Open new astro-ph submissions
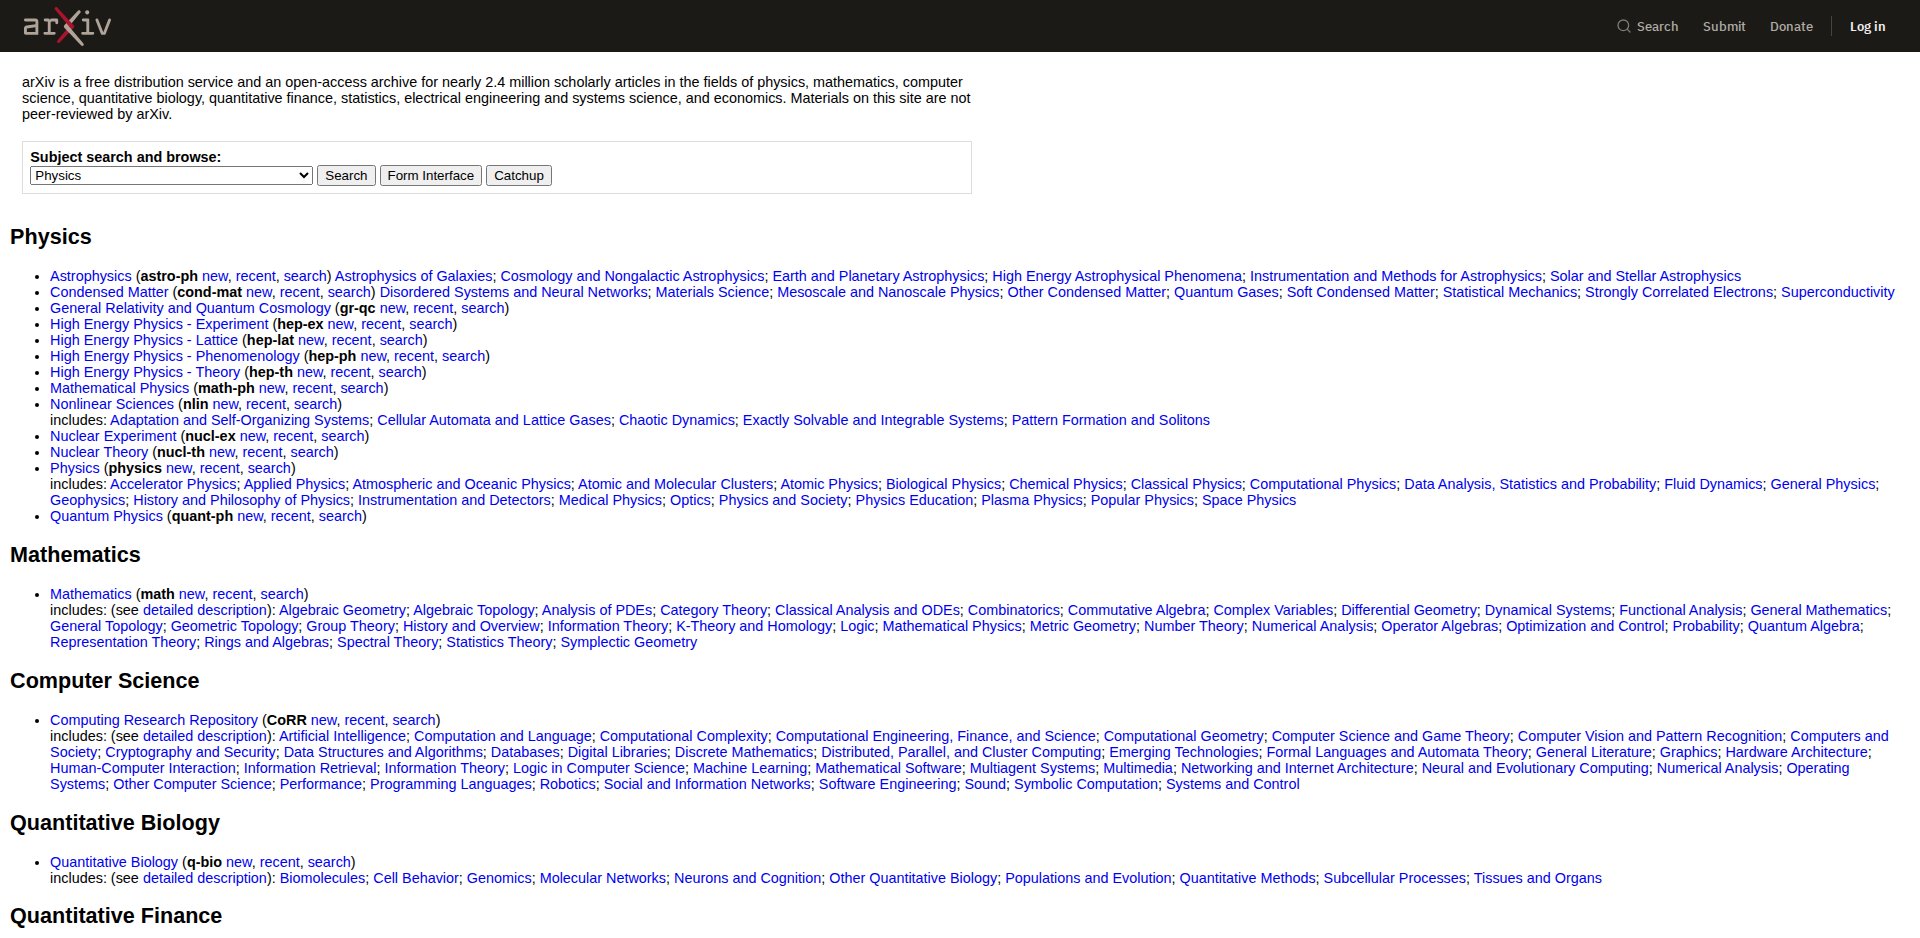 (215, 276)
